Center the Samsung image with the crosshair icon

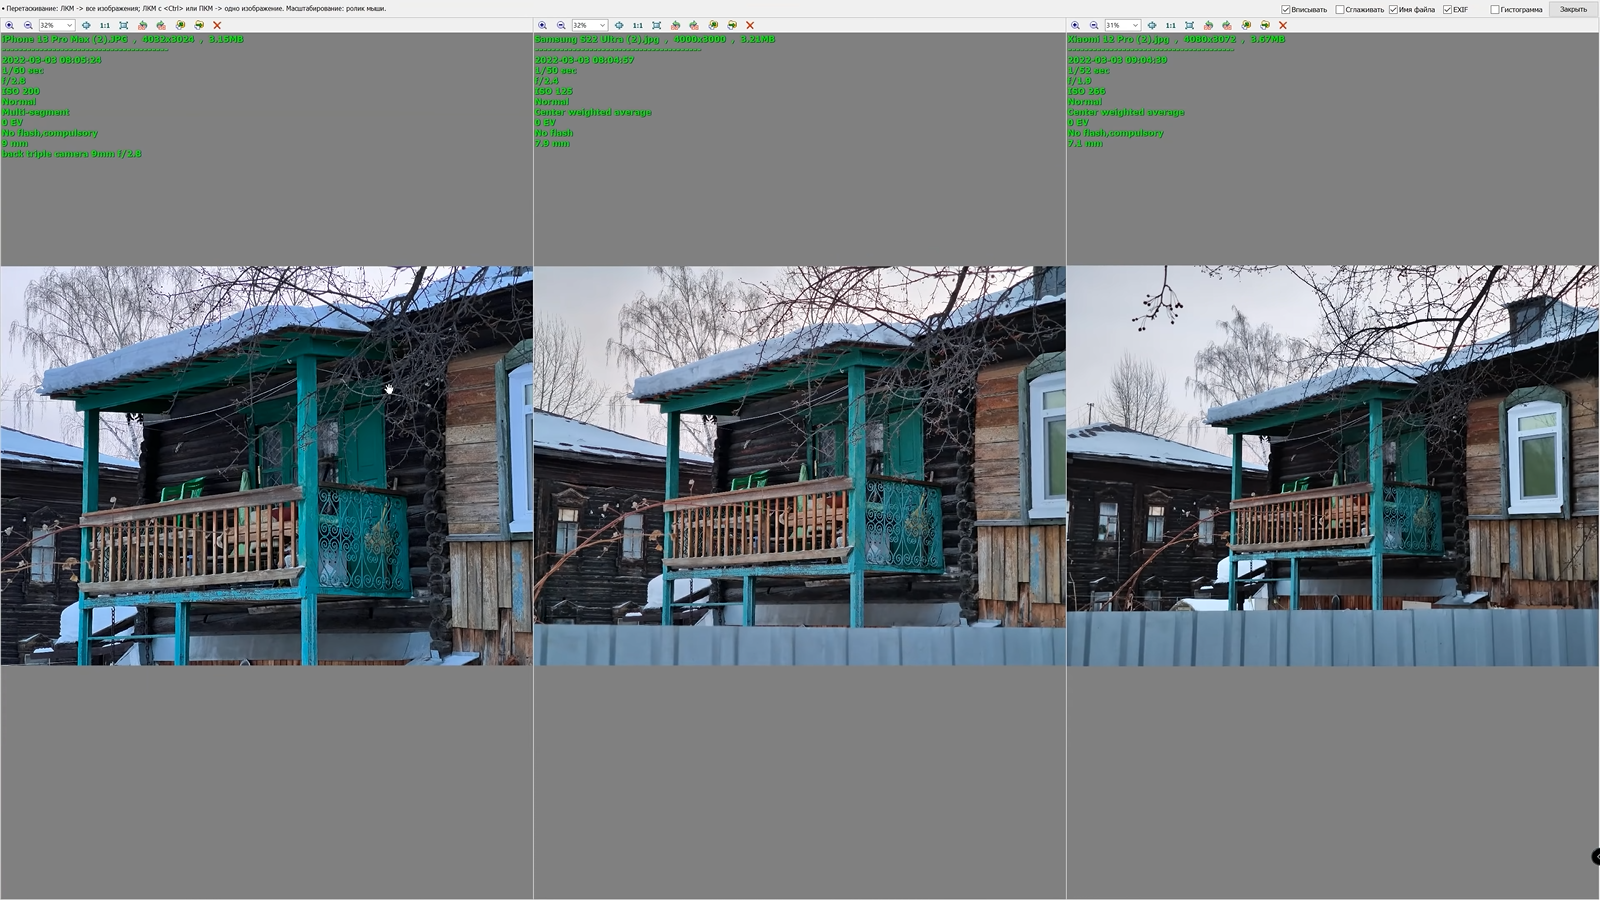click(x=619, y=25)
